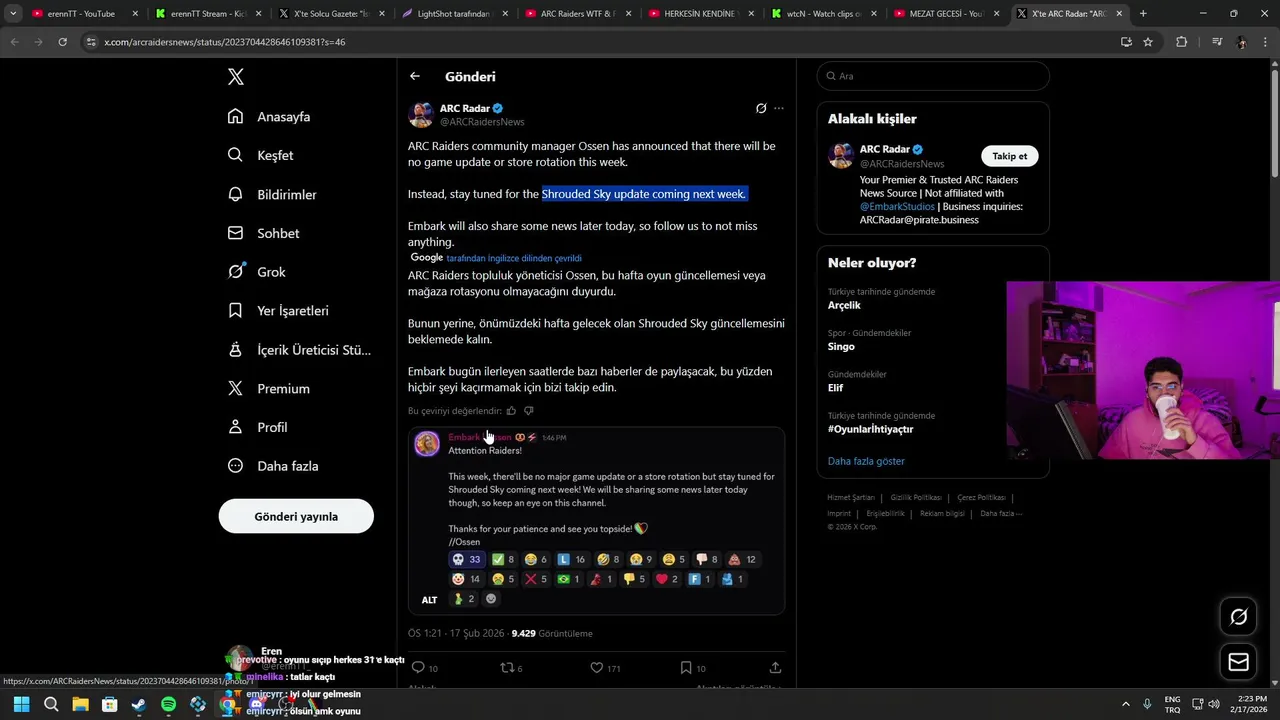Image resolution: width=1280 pixels, height=720 pixels.
Task: Switch to MEZAT GECESİ tab
Action: coord(946,14)
